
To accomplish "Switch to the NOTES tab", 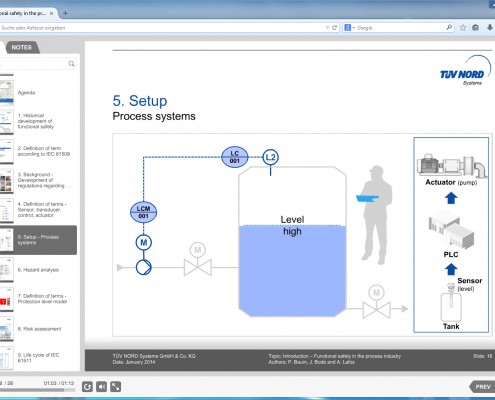I will tap(22, 47).
